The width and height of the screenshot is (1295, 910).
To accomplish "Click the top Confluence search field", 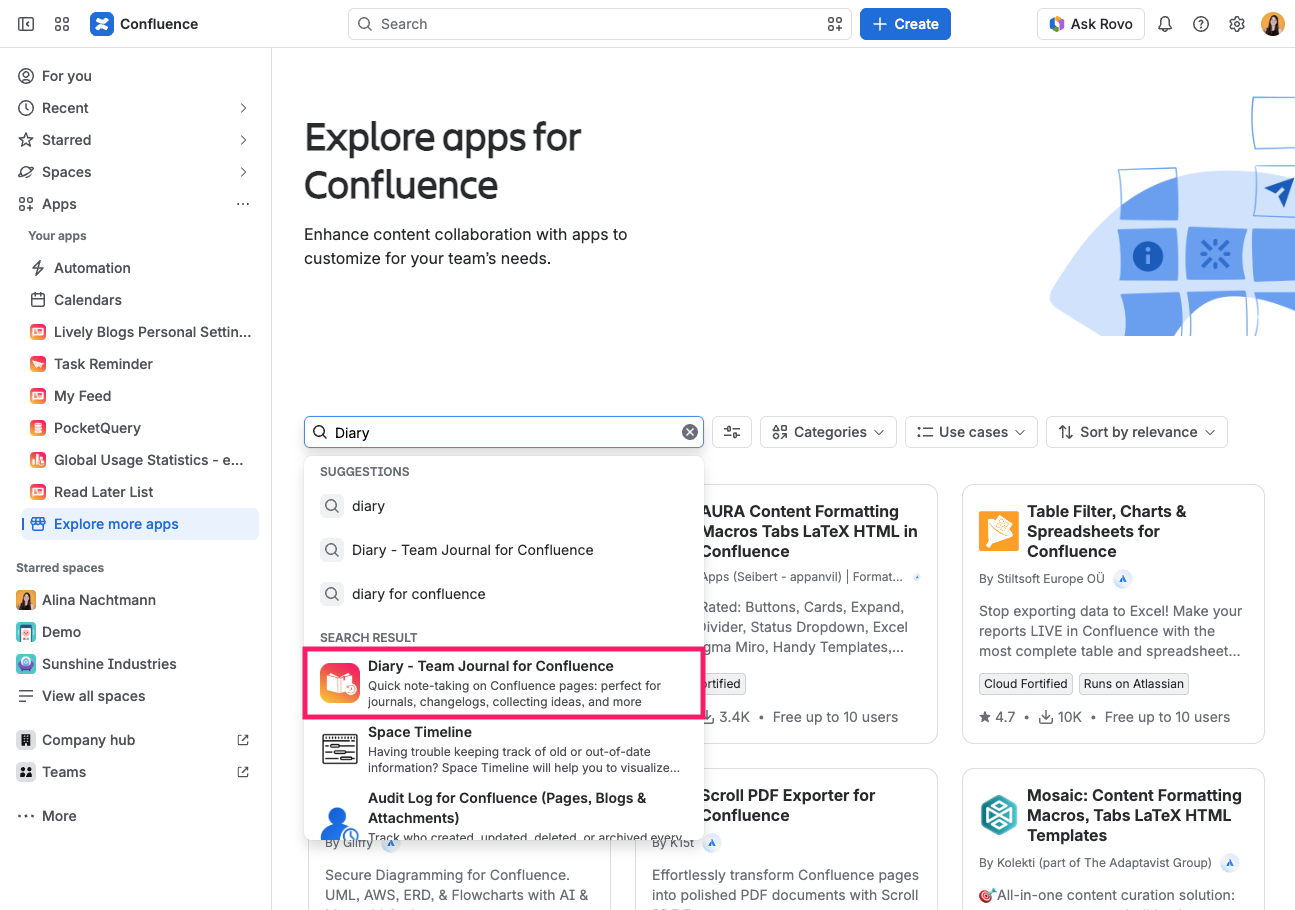I will click(x=600, y=24).
